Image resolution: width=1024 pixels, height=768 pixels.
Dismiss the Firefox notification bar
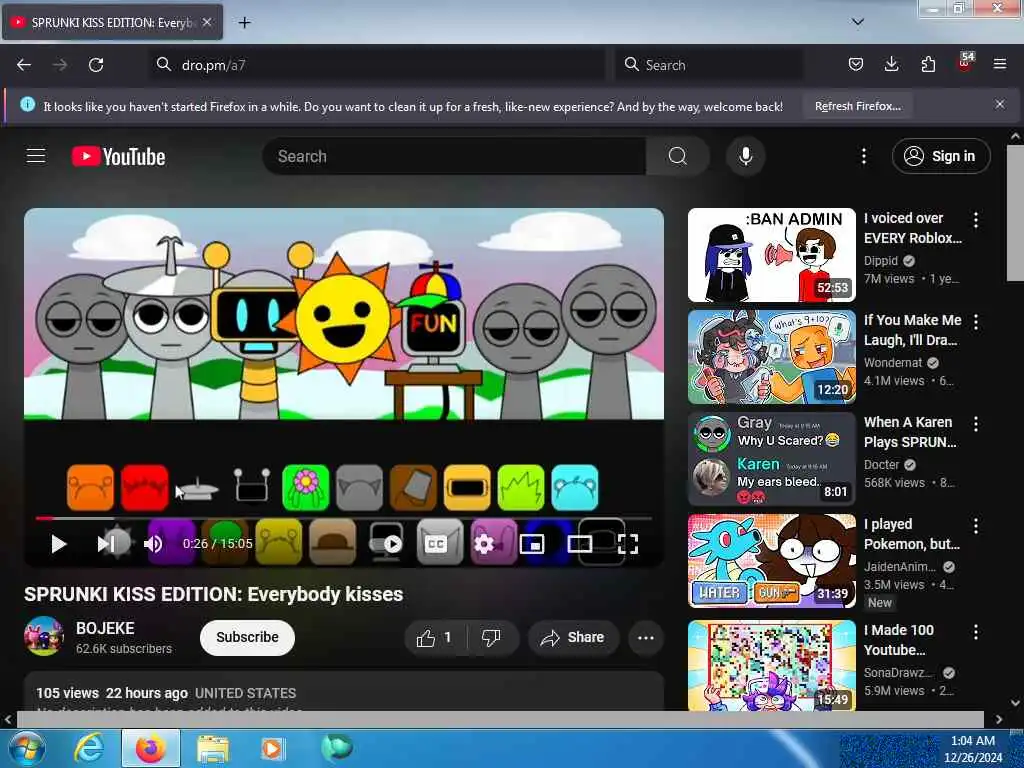(1000, 104)
